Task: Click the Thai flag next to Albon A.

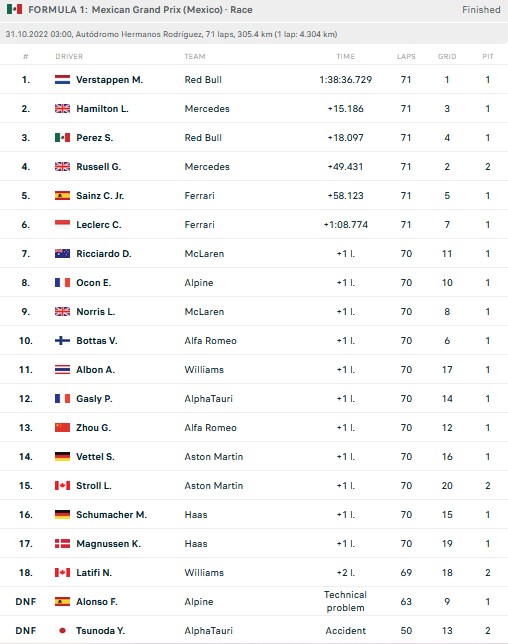Action: click(62, 370)
